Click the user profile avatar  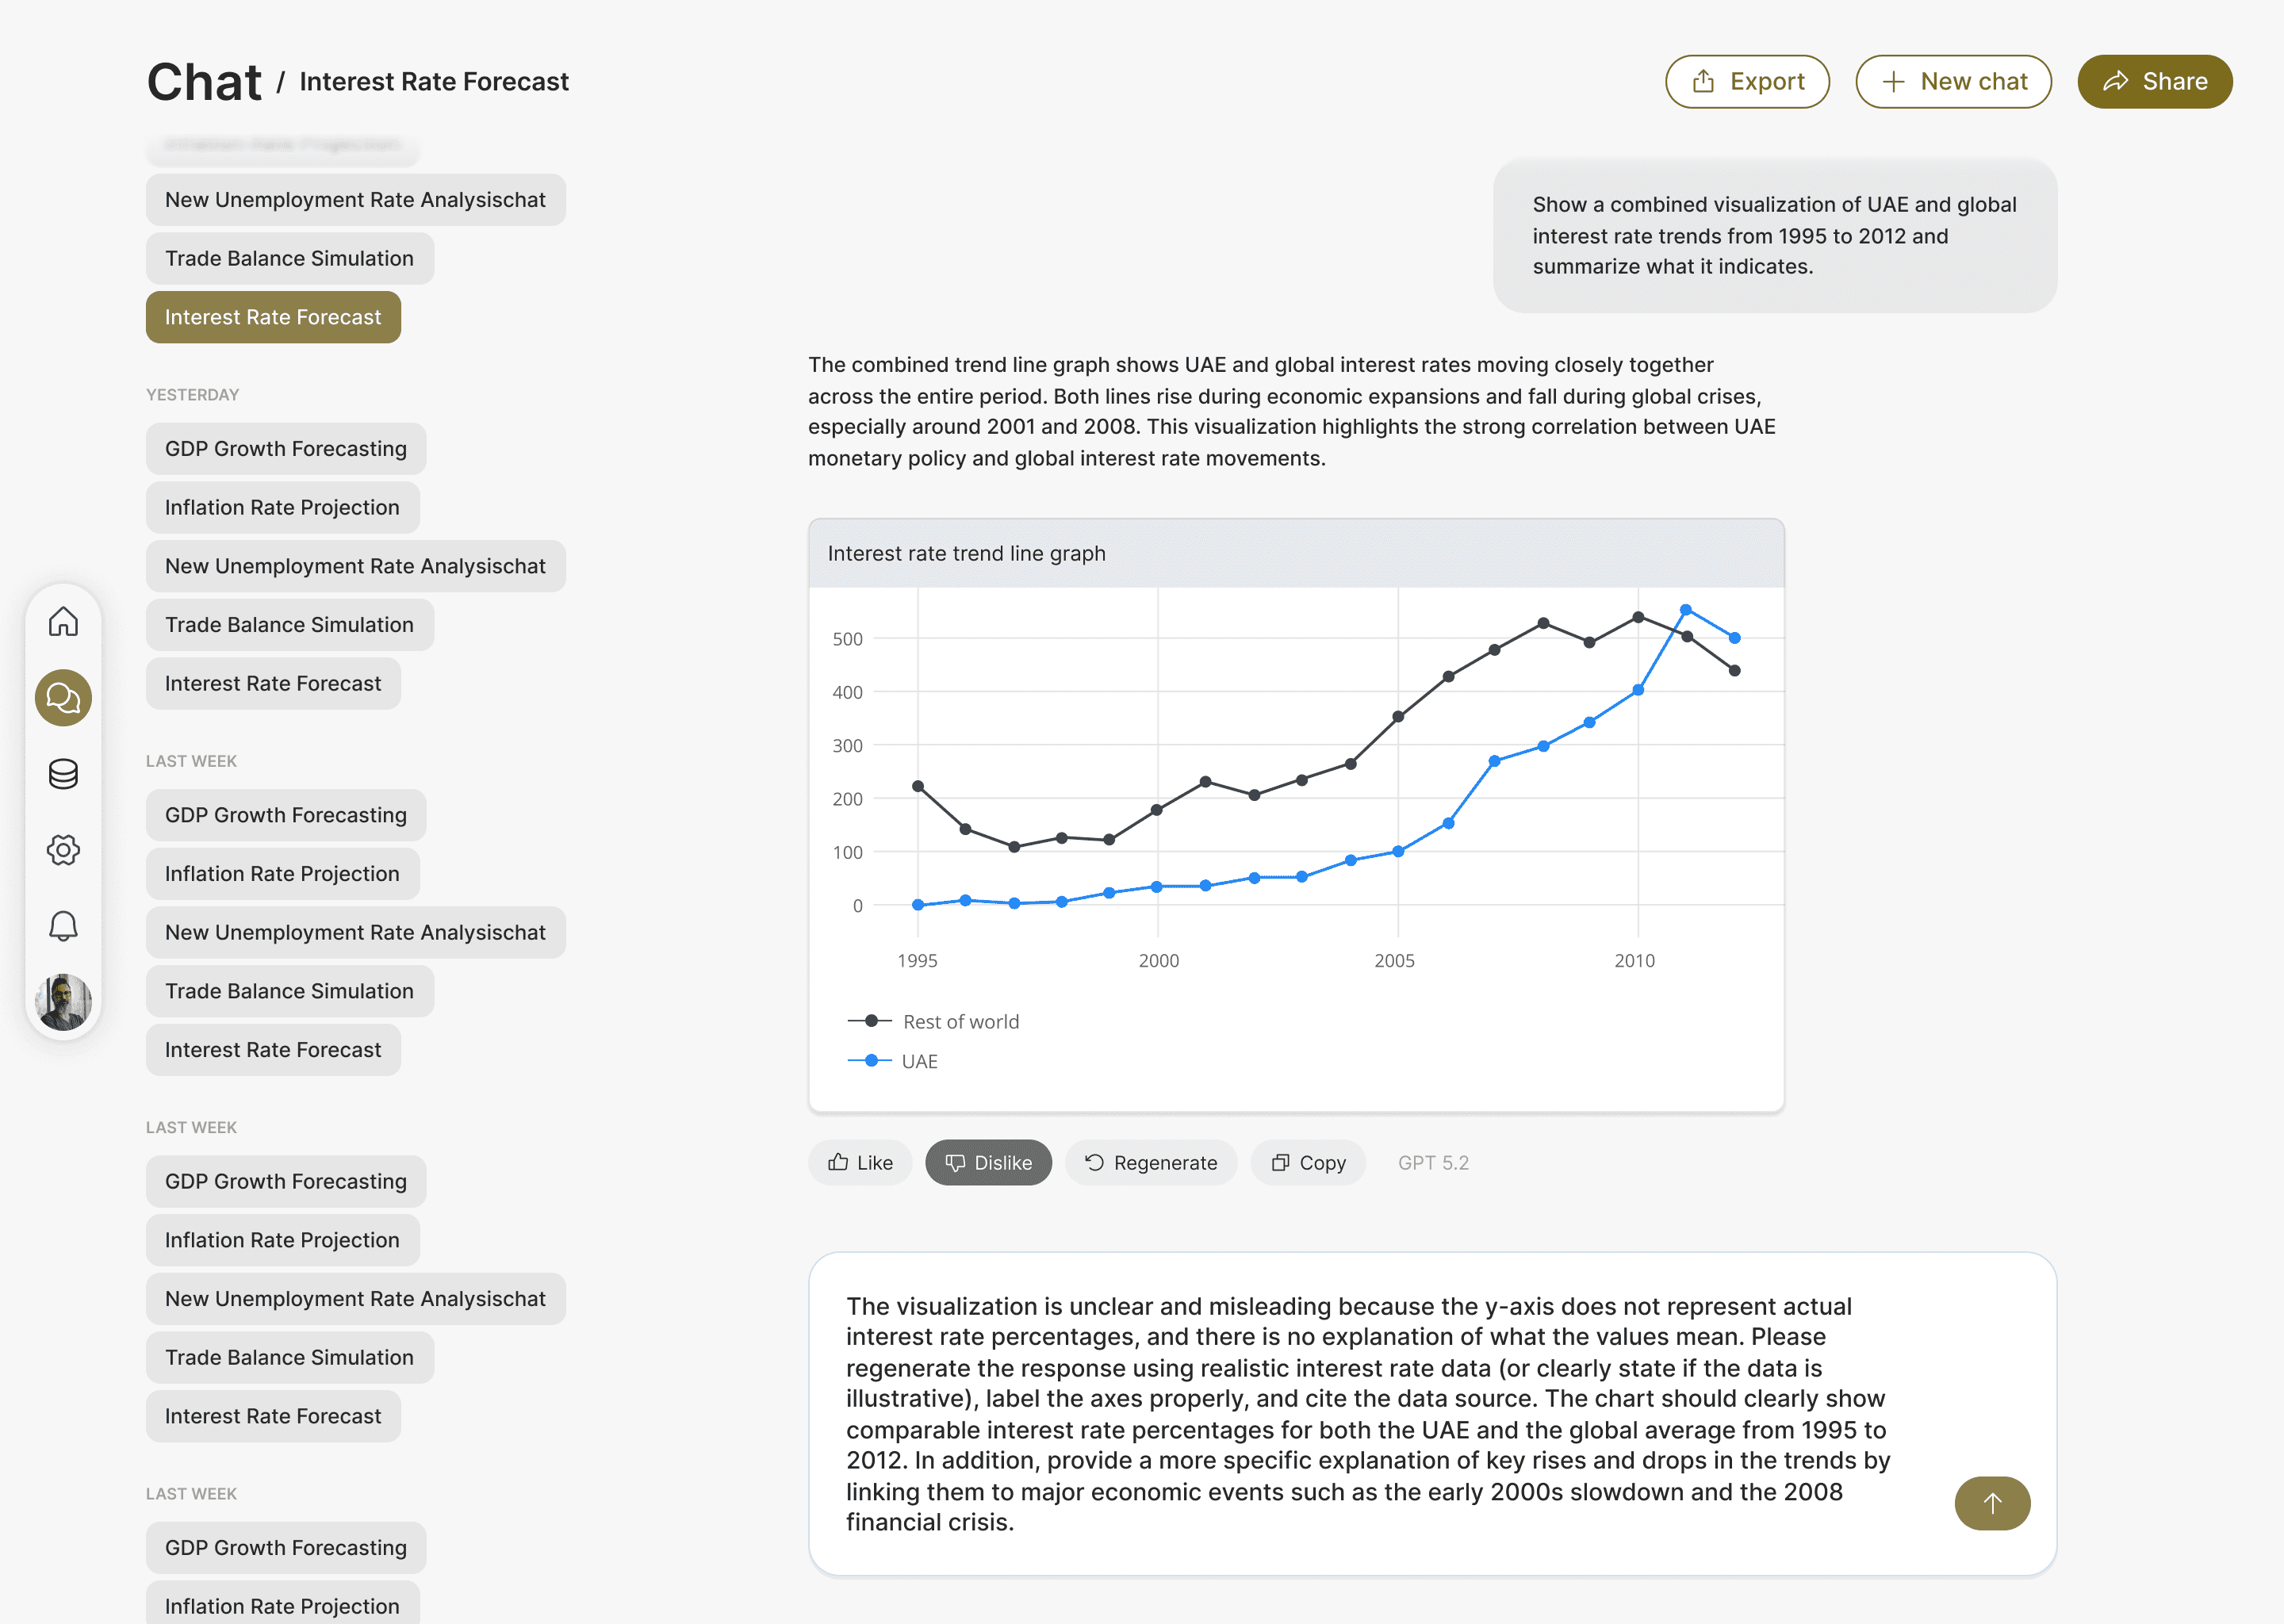click(63, 1001)
